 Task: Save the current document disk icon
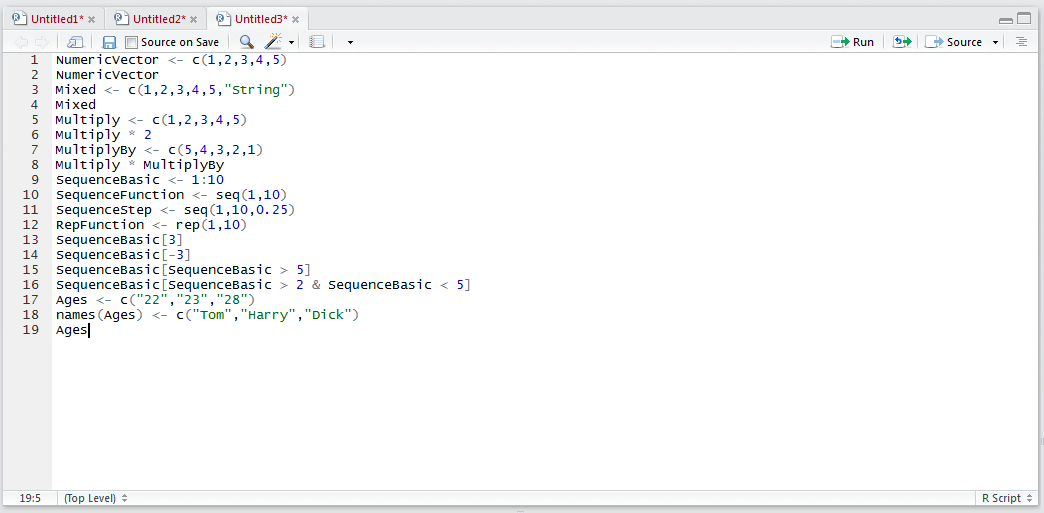[110, 42]
